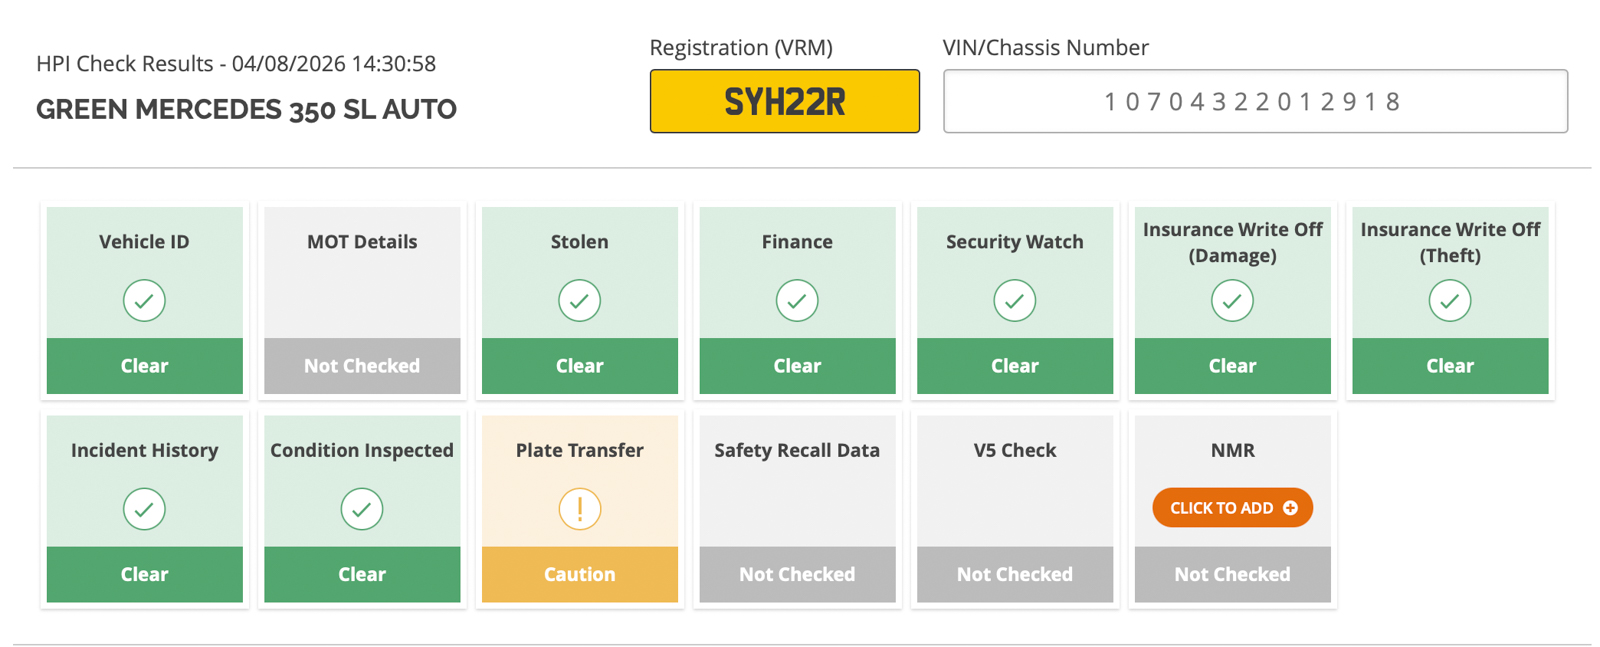1600x647 pixels.
Task: Click the yellow SYH22R registration plate
Action: point(784,101)
